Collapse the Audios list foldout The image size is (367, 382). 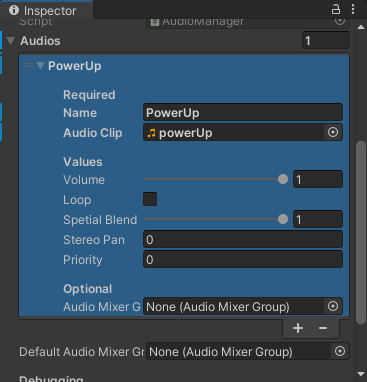11,41
